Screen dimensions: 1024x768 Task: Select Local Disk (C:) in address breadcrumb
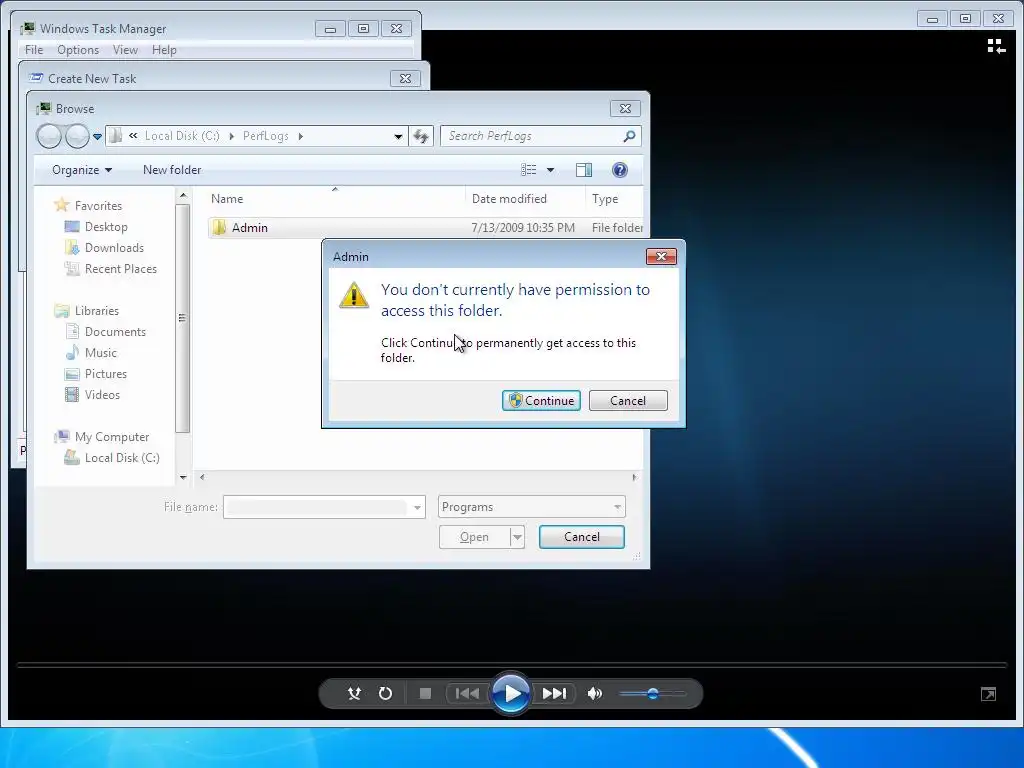point(182,136)
